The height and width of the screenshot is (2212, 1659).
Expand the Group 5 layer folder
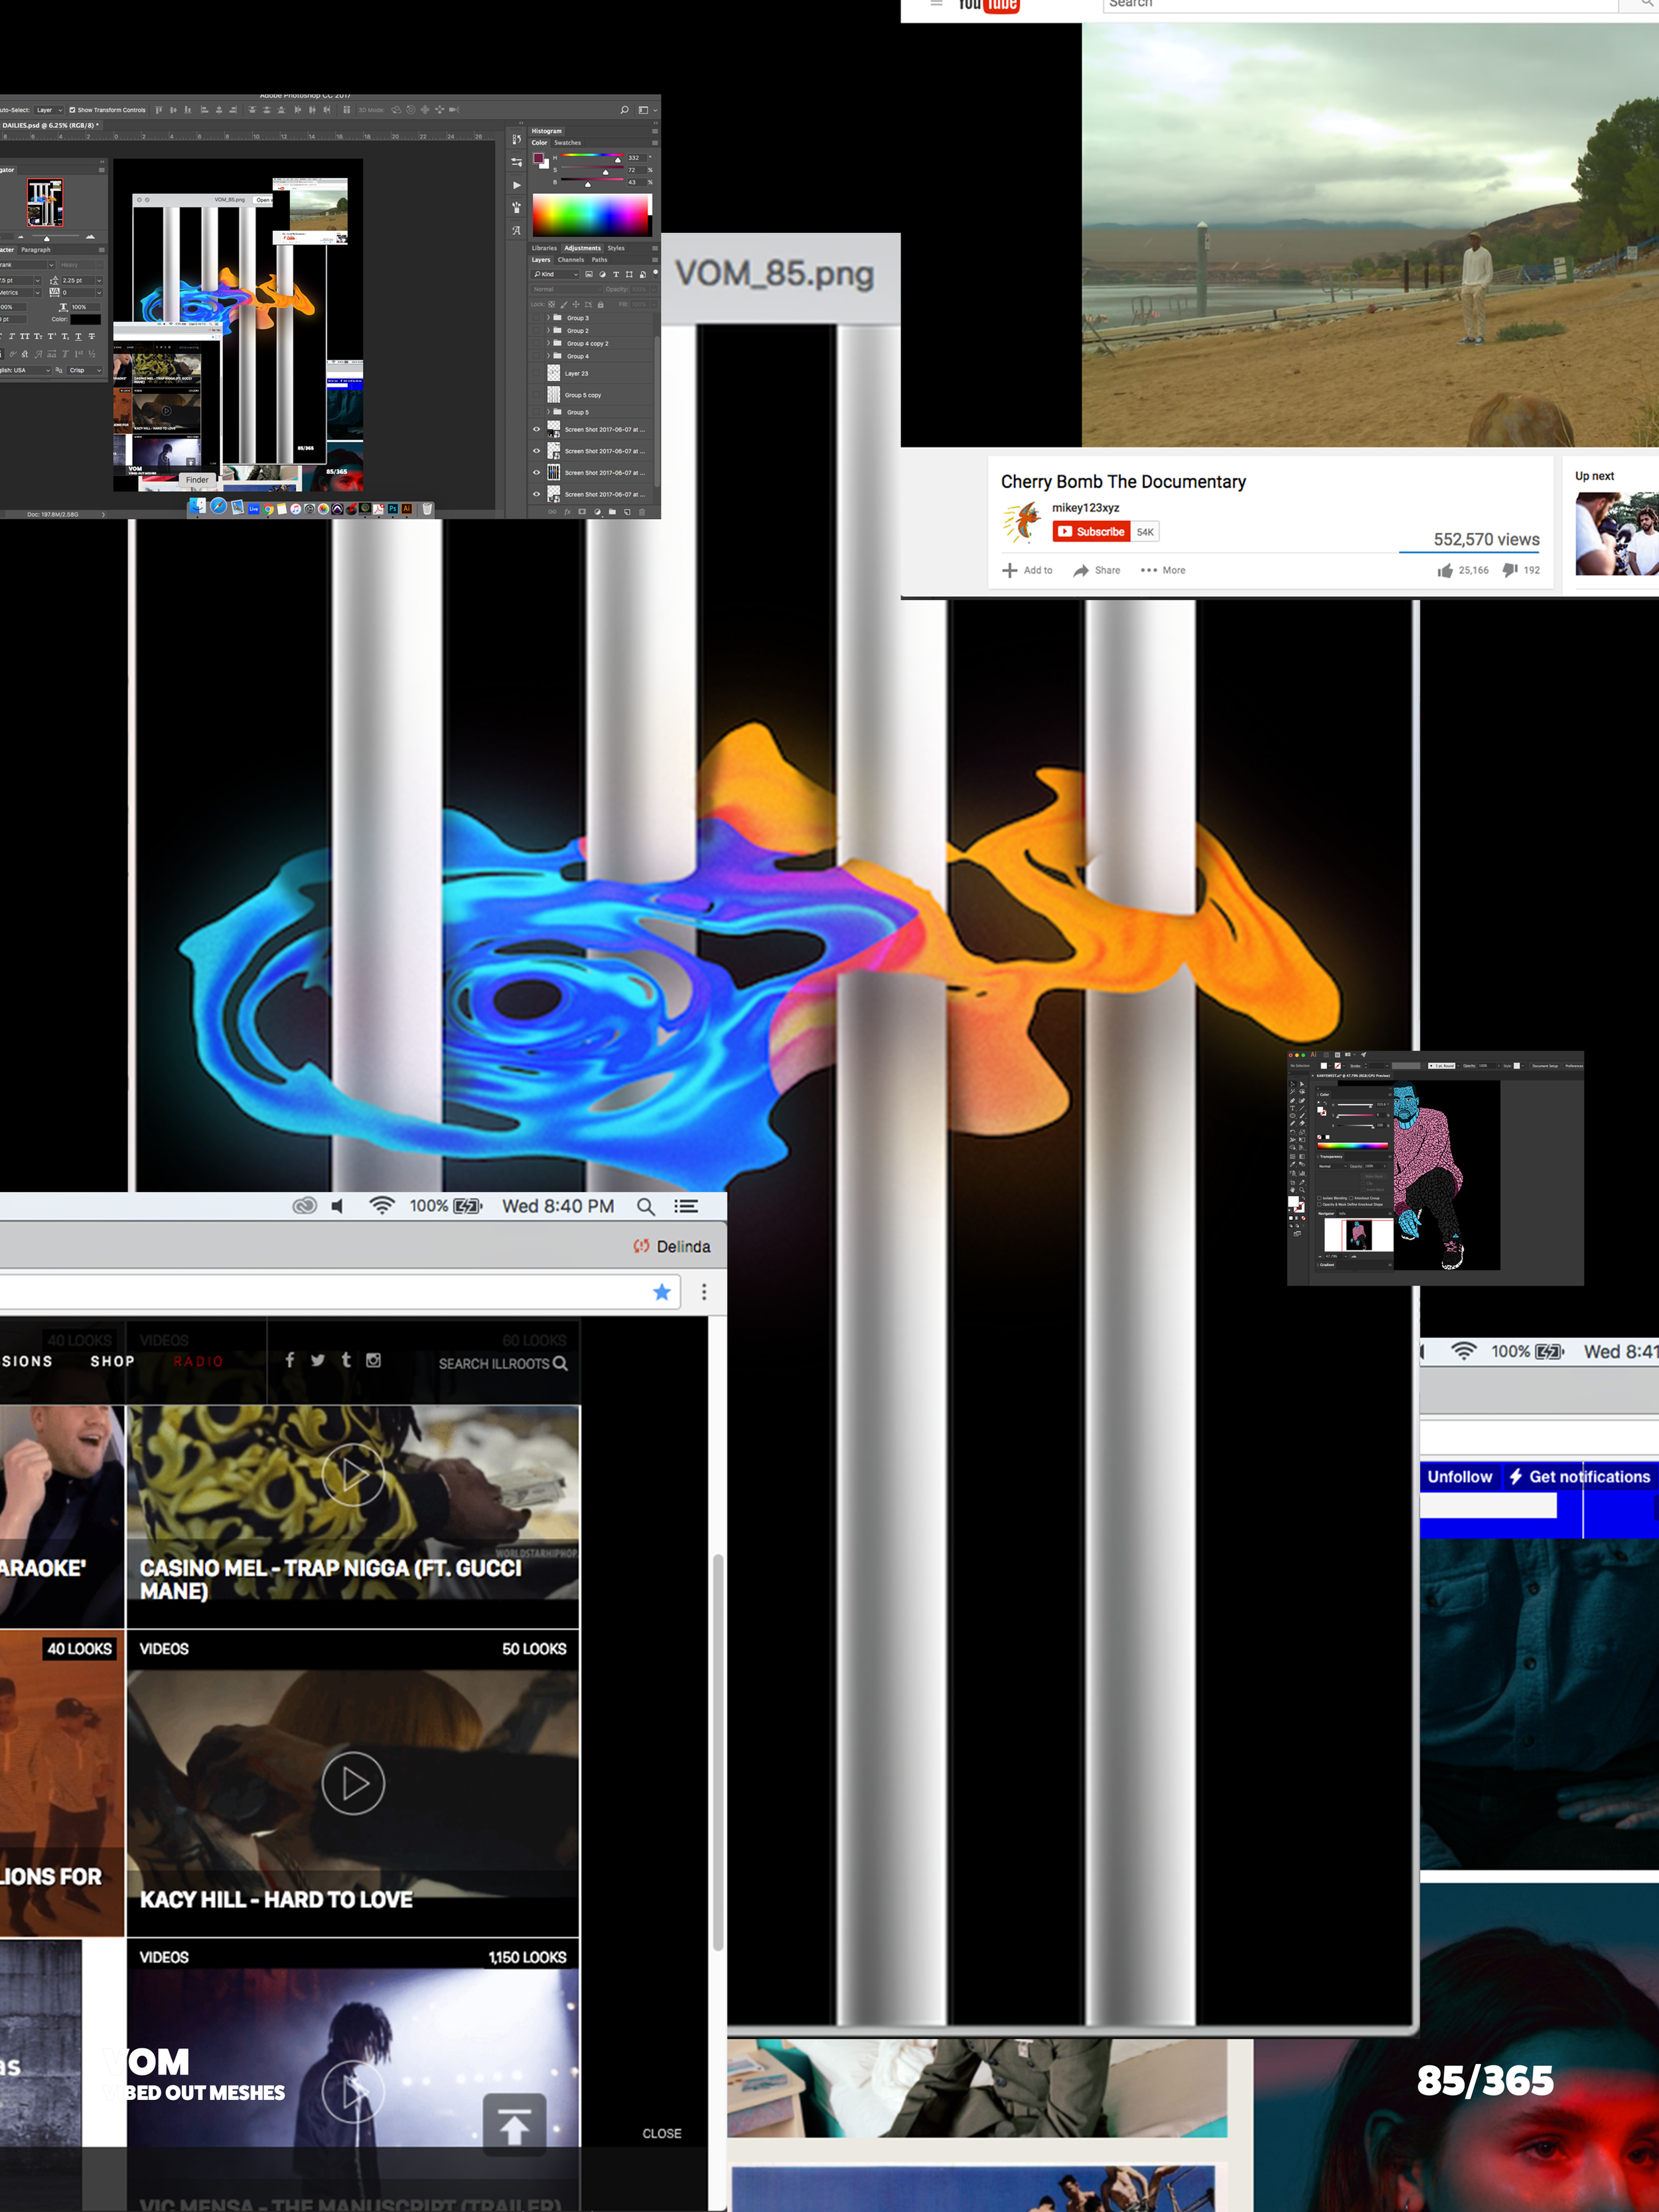coord(548,412)
